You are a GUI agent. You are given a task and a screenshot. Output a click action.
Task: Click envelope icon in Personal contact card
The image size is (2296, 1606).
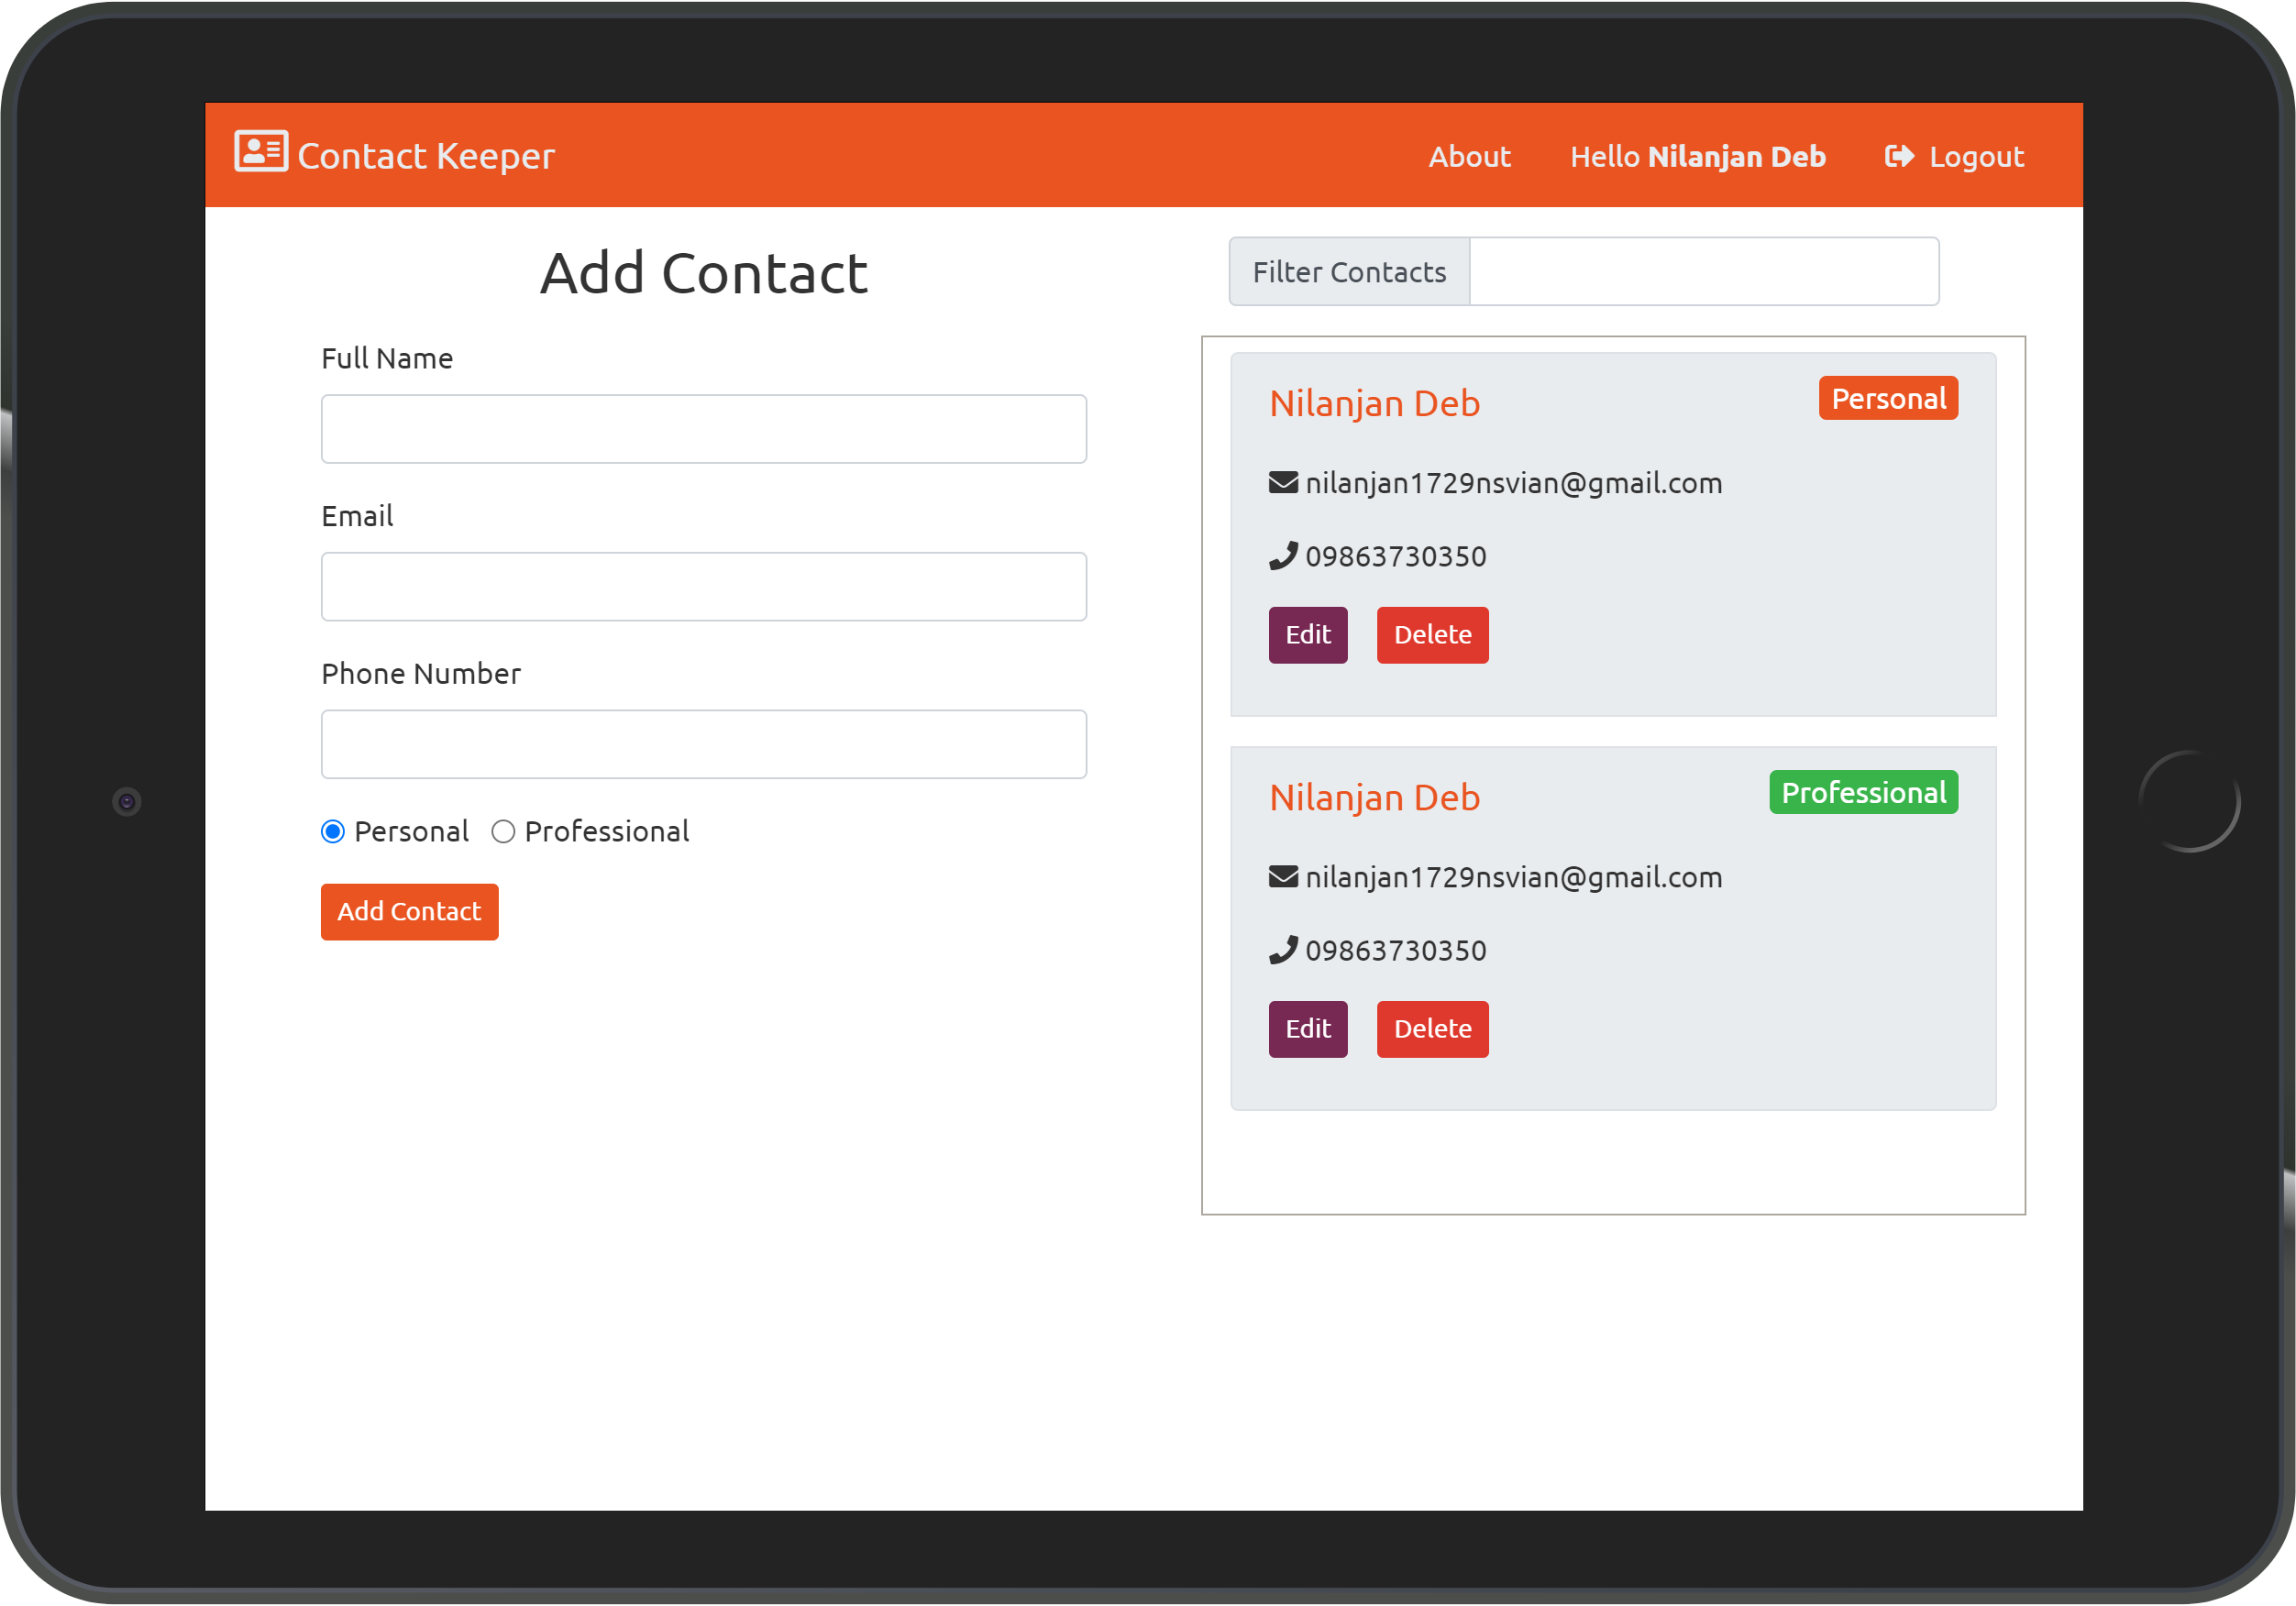(x=1283, y=483)
